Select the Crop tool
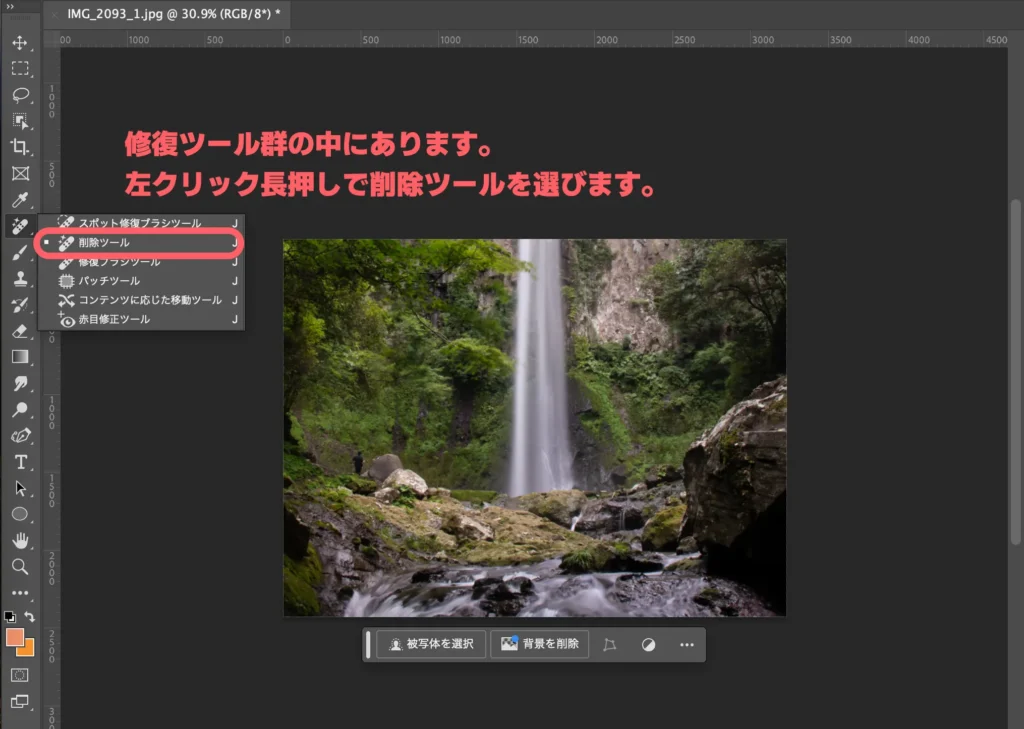This screenshot has width=1024, height=729. point(19,147)
